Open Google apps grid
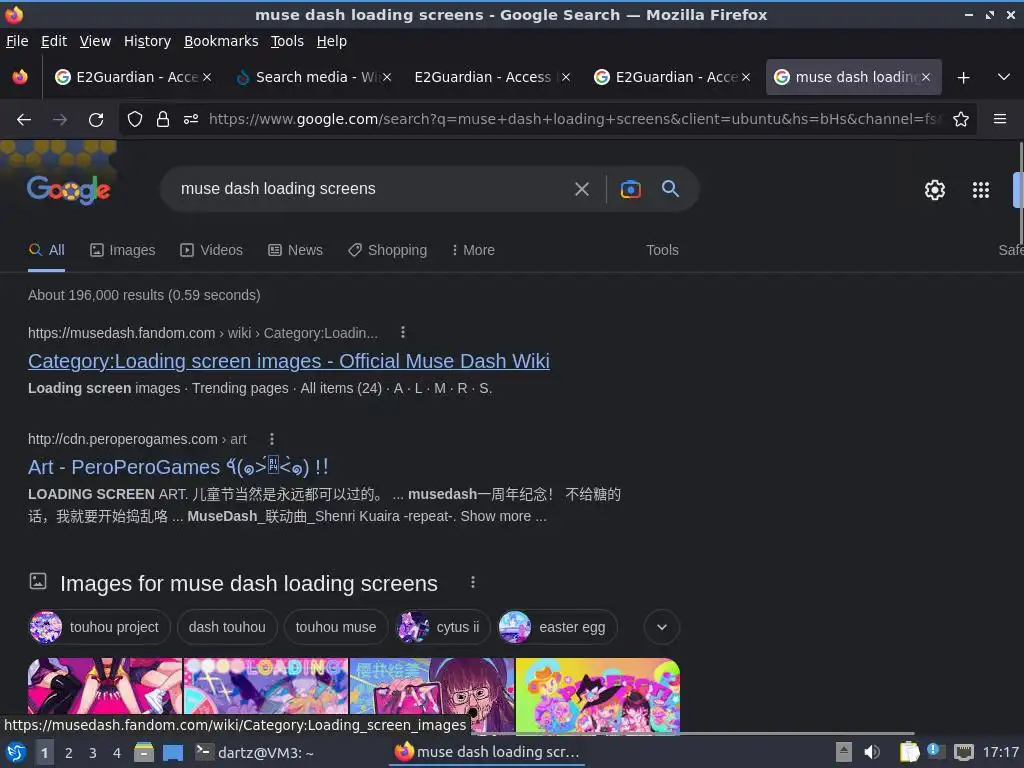 (x=981, y=190)
